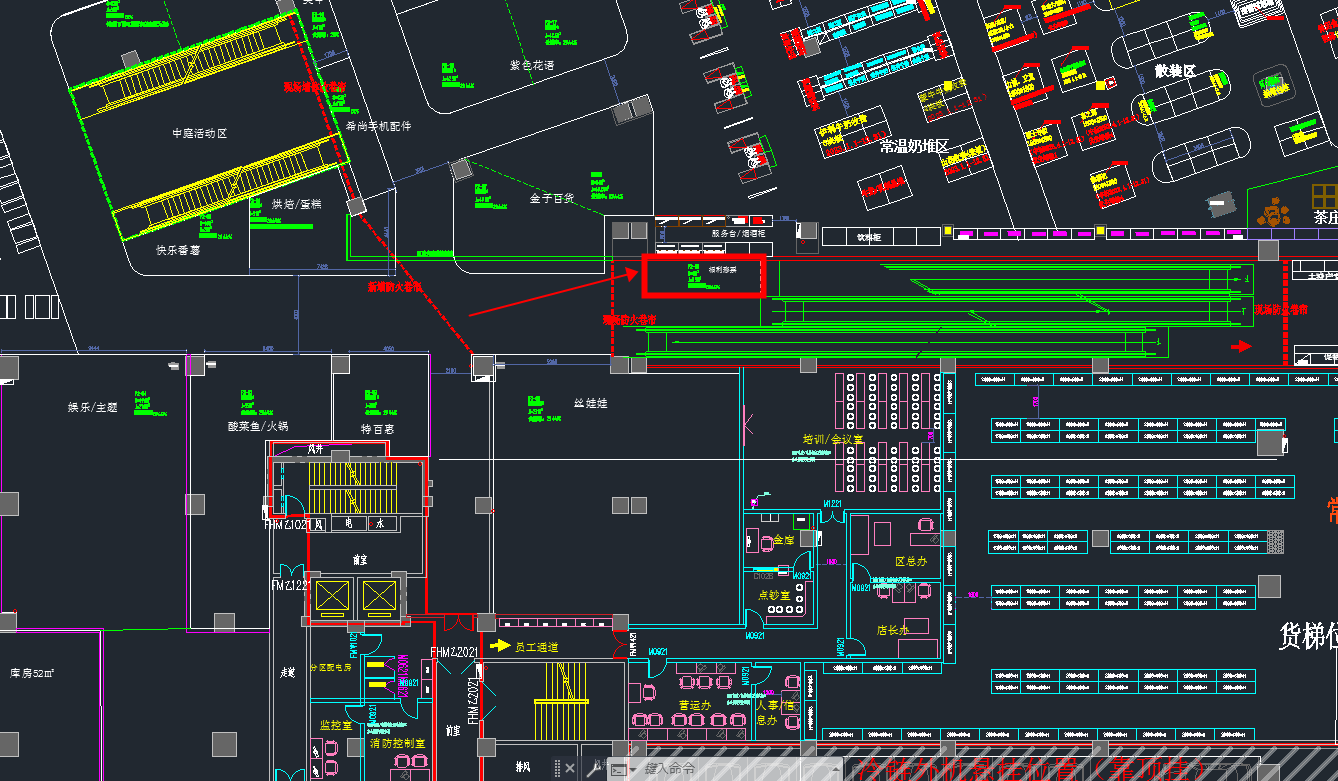Image resolution: width=1338 pixels, height=781 pixels.
Task: Select the red highlighted rectangle box
Action: tap(704, 276)
